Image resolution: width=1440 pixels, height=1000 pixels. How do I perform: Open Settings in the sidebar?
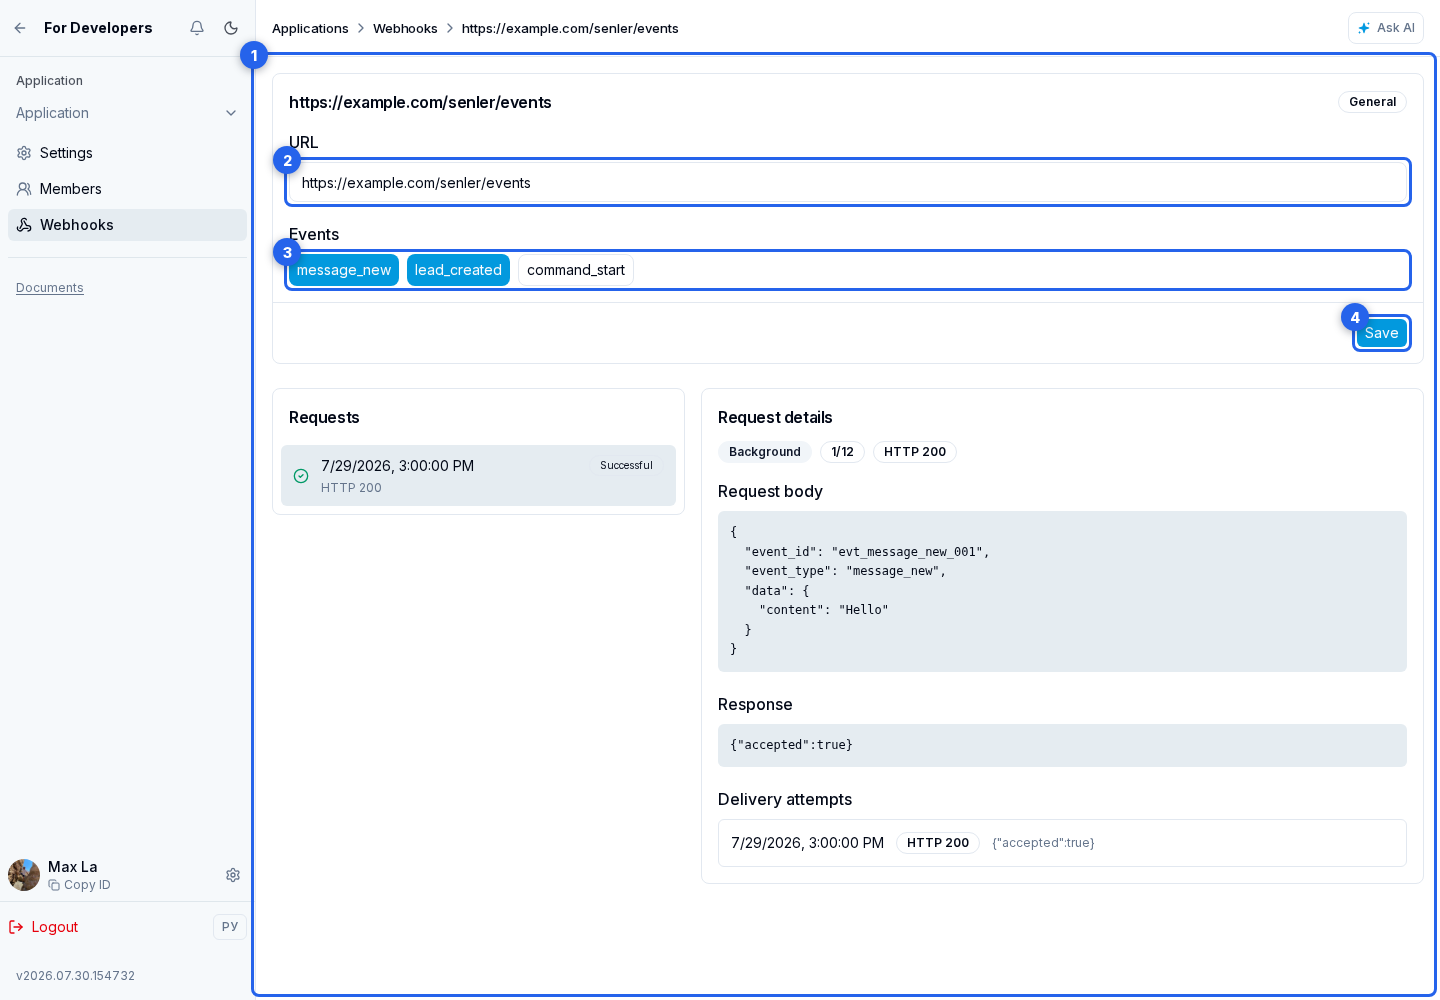point(127,153)
